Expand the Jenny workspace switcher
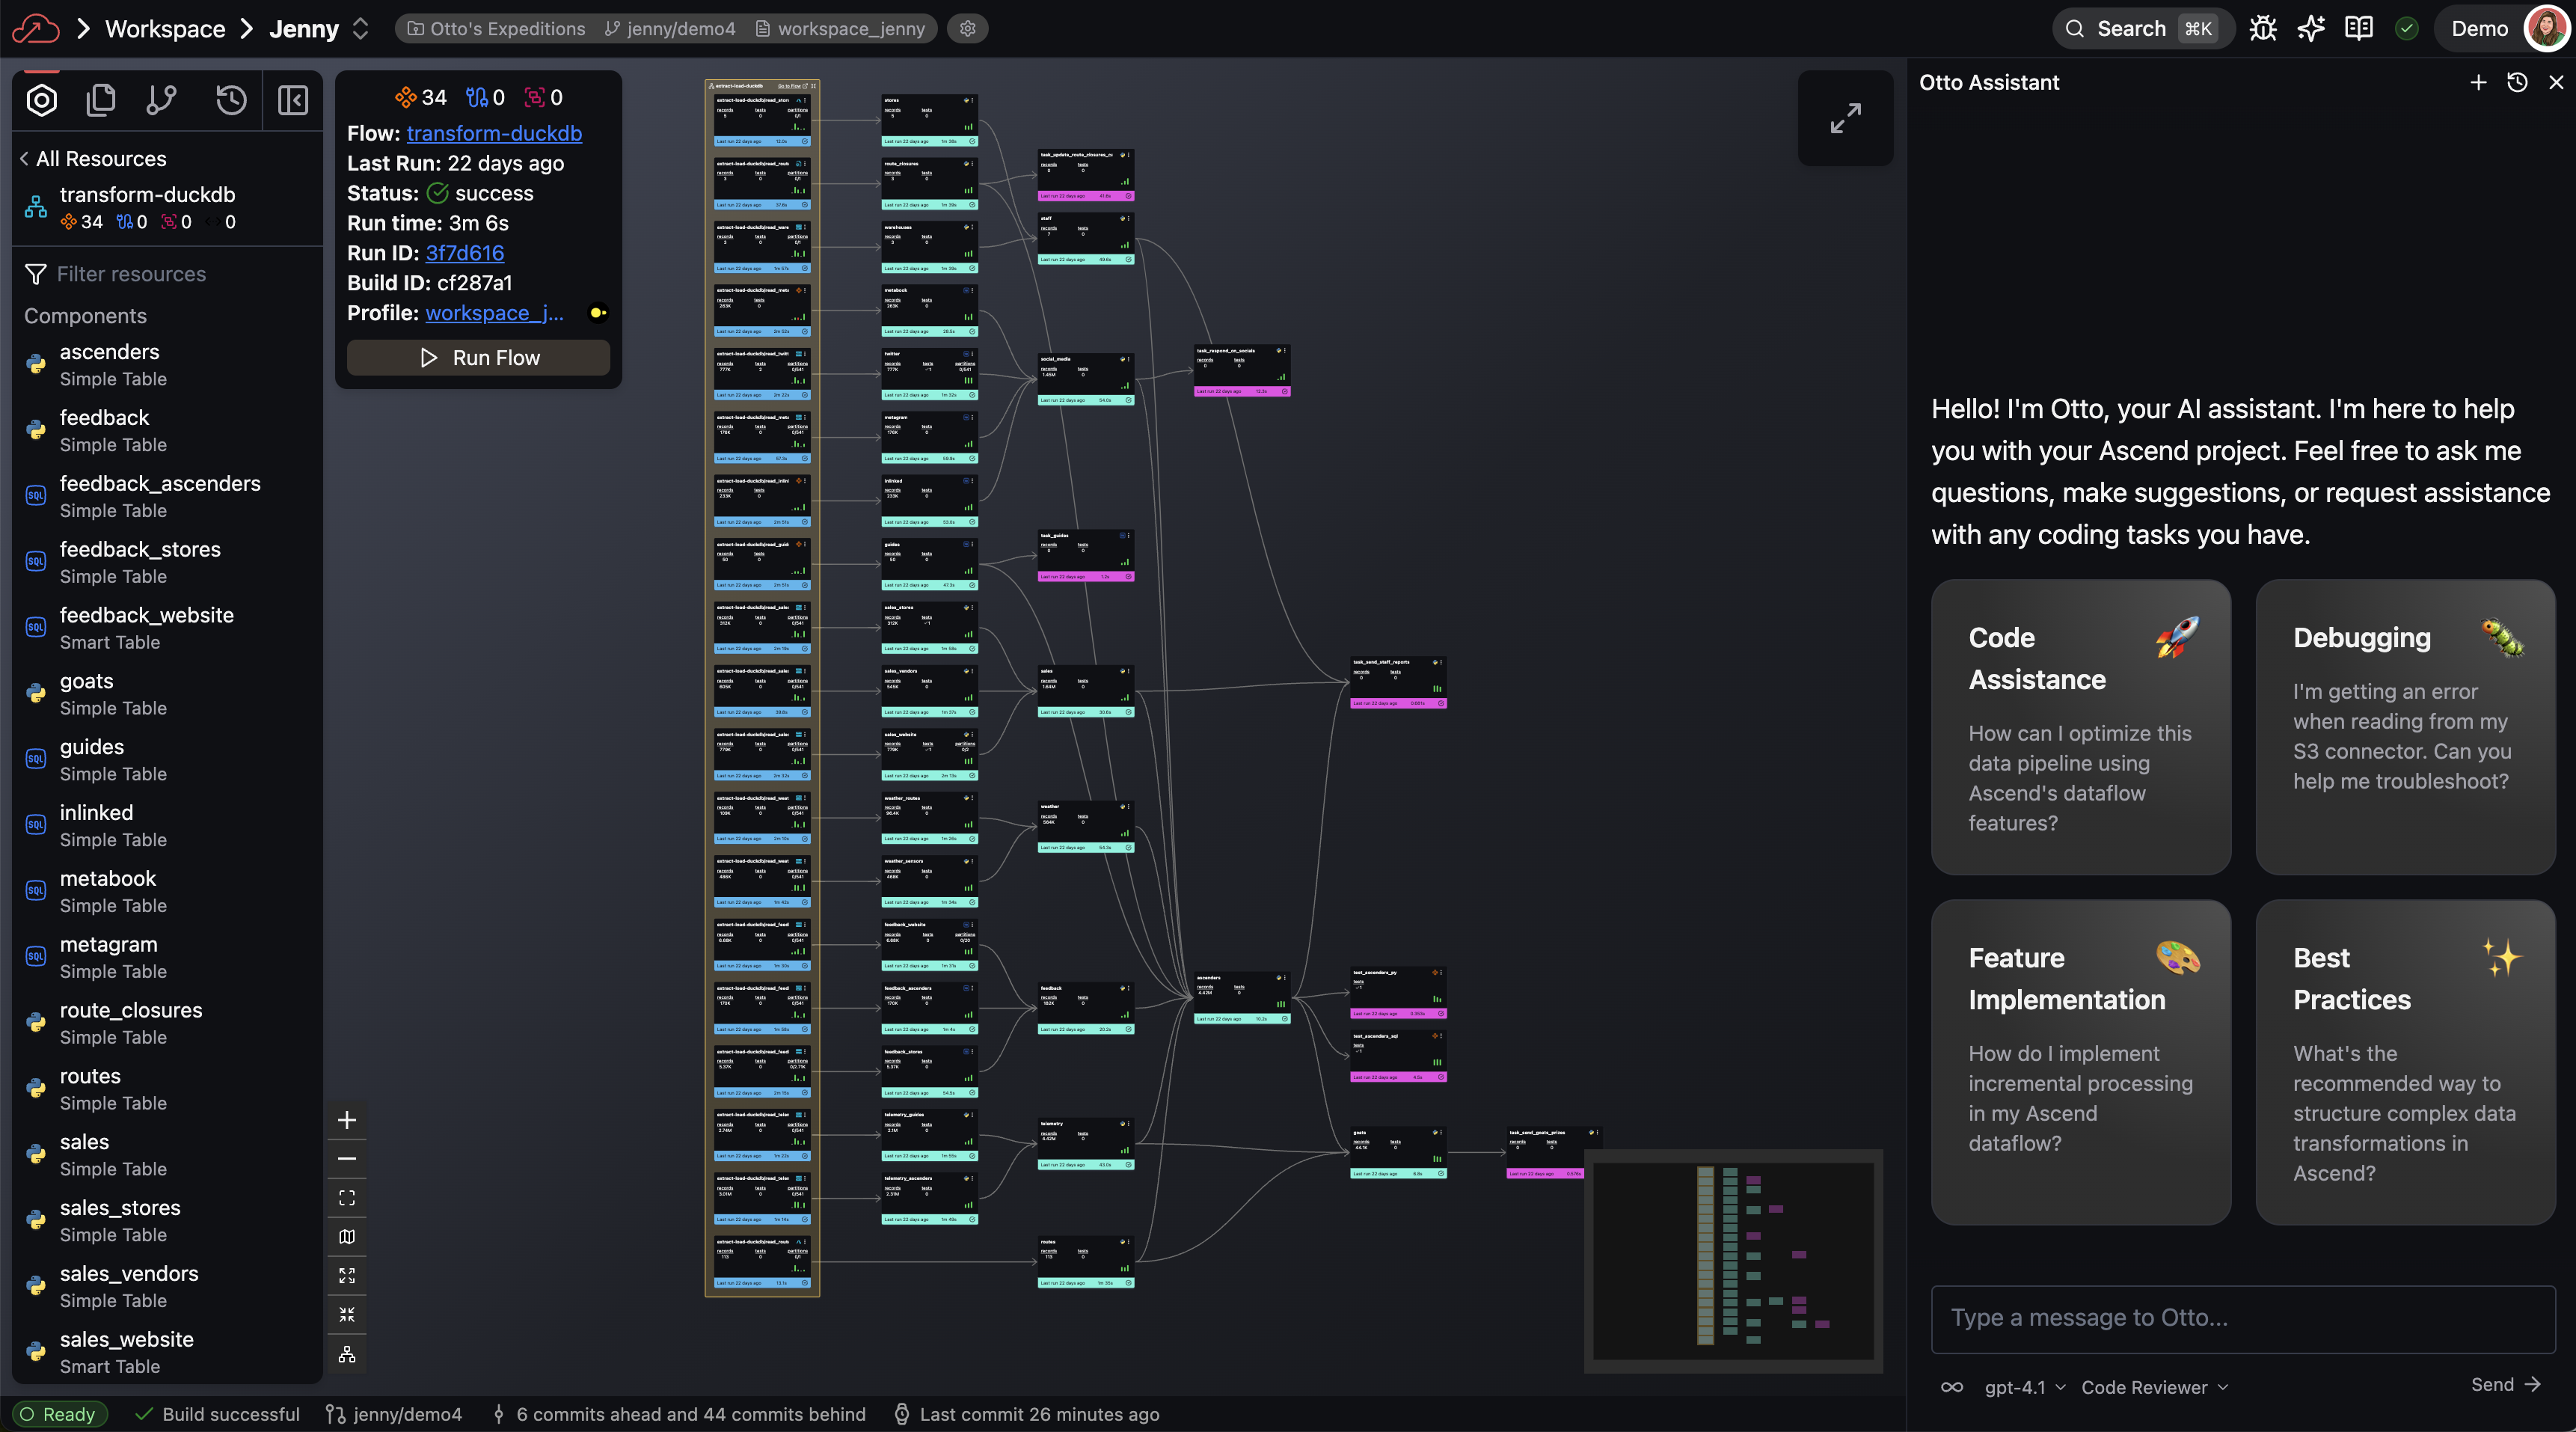2576x1432 pixels. (361, 29)
